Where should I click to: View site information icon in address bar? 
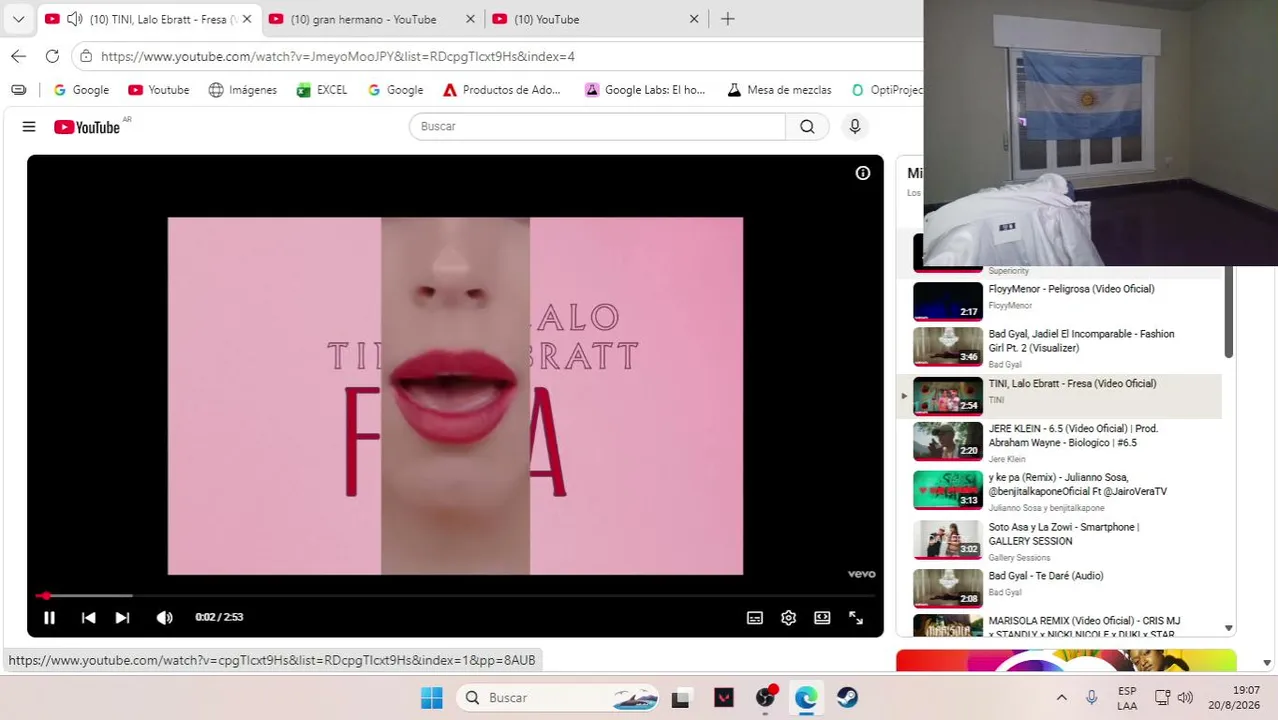click(x=86, y=56)
